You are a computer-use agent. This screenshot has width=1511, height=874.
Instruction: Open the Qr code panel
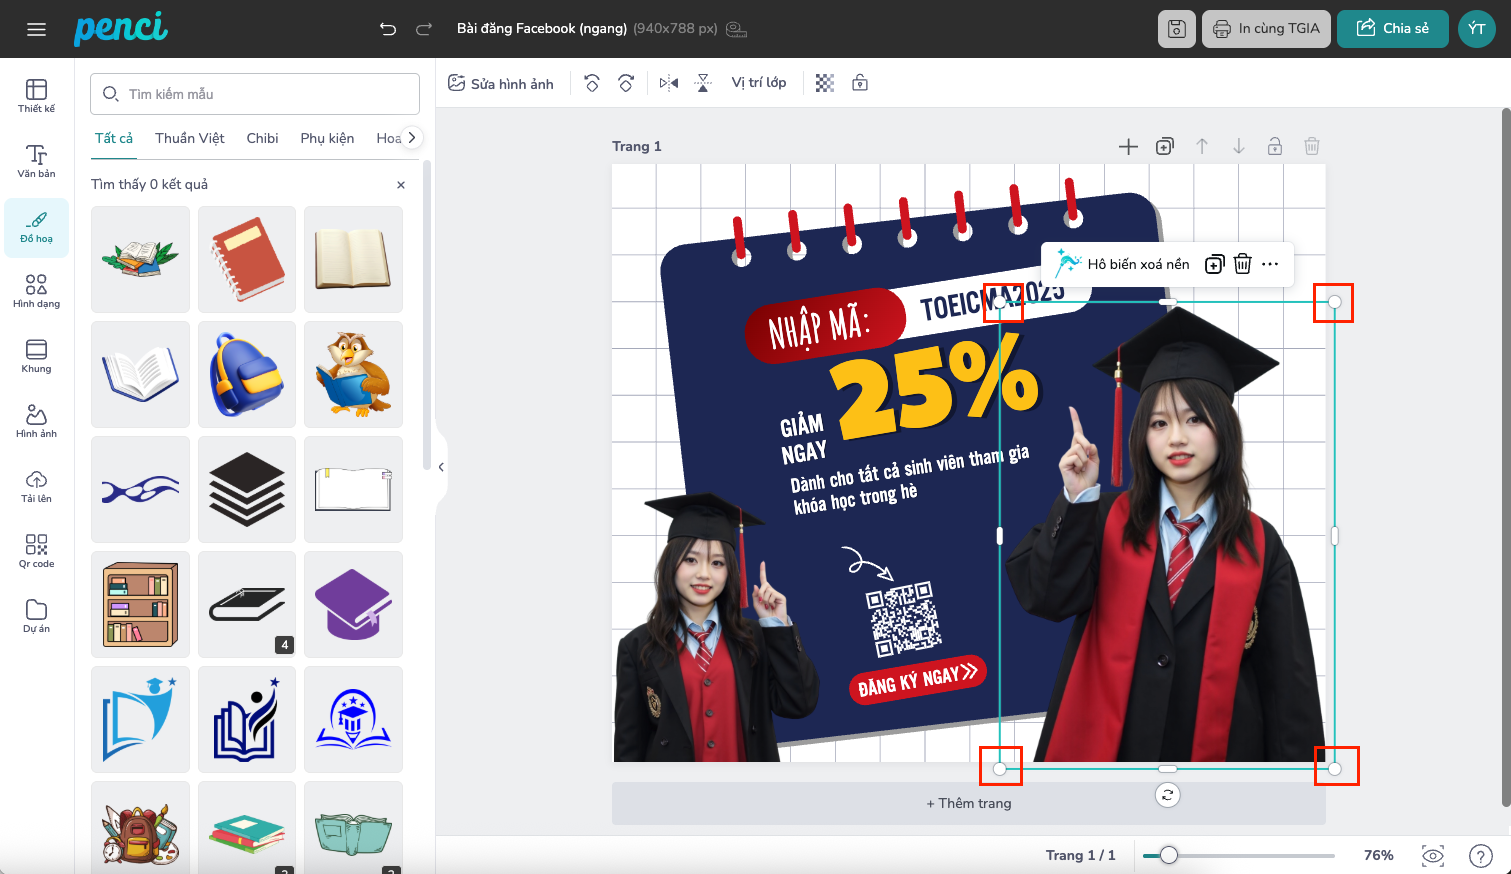36,550
